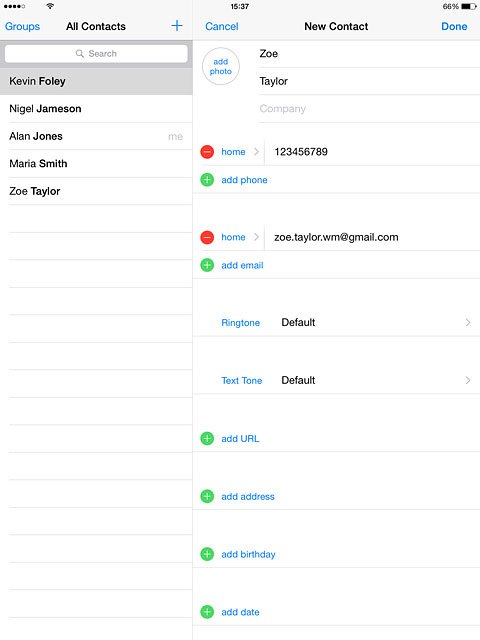
Task: Change the phone label from home
Action: click(240, 152)
